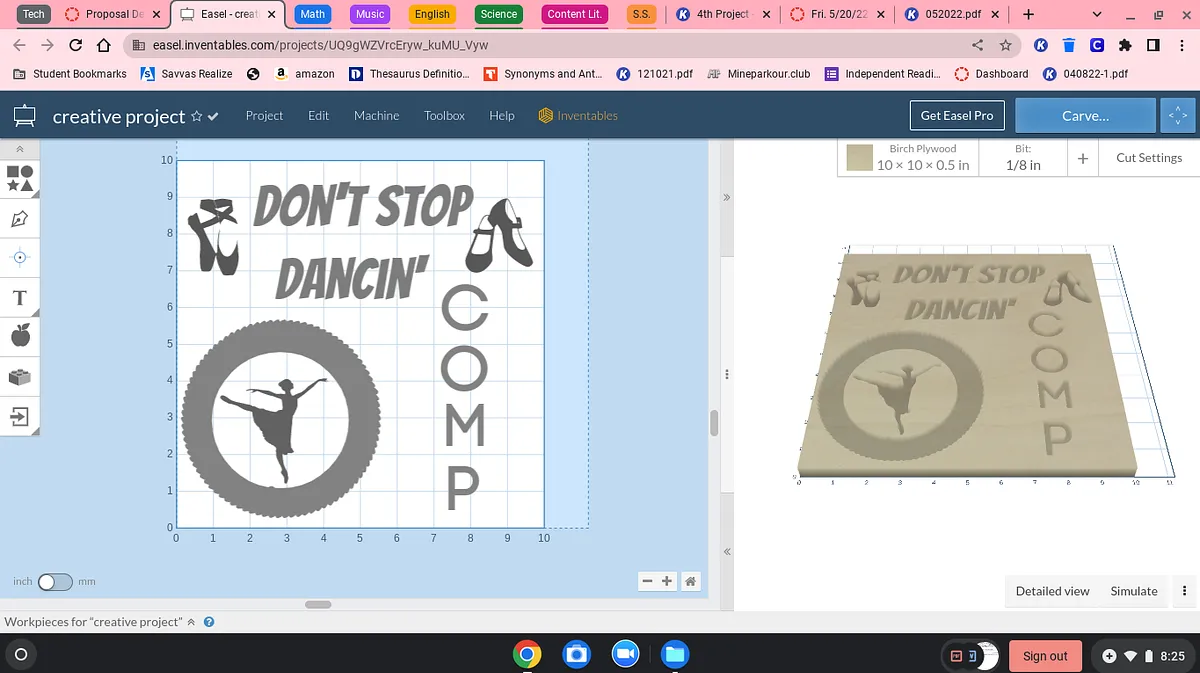This screenshot has width=1200, height=673.
Task: Open the extensions puzzle icon
Action: coord(1125,45)
